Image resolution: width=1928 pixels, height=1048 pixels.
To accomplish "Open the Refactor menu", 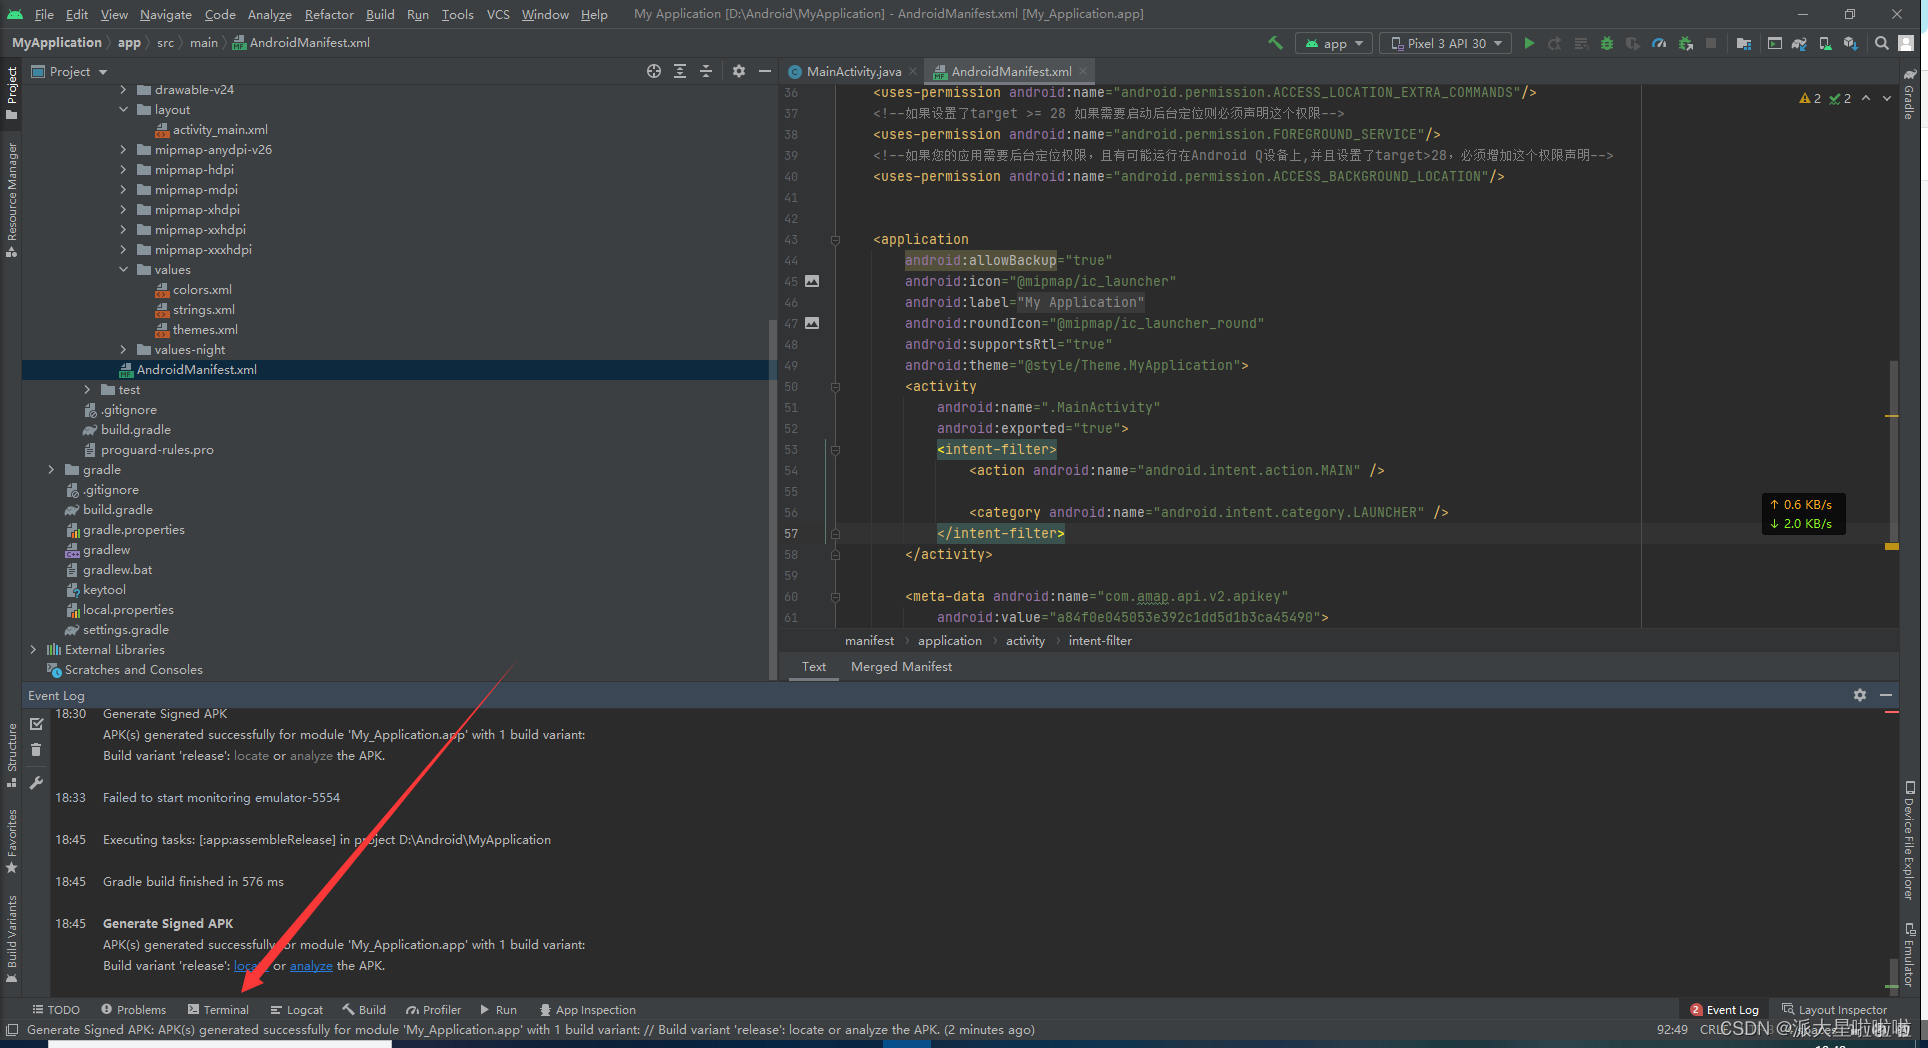I will 329,14.
